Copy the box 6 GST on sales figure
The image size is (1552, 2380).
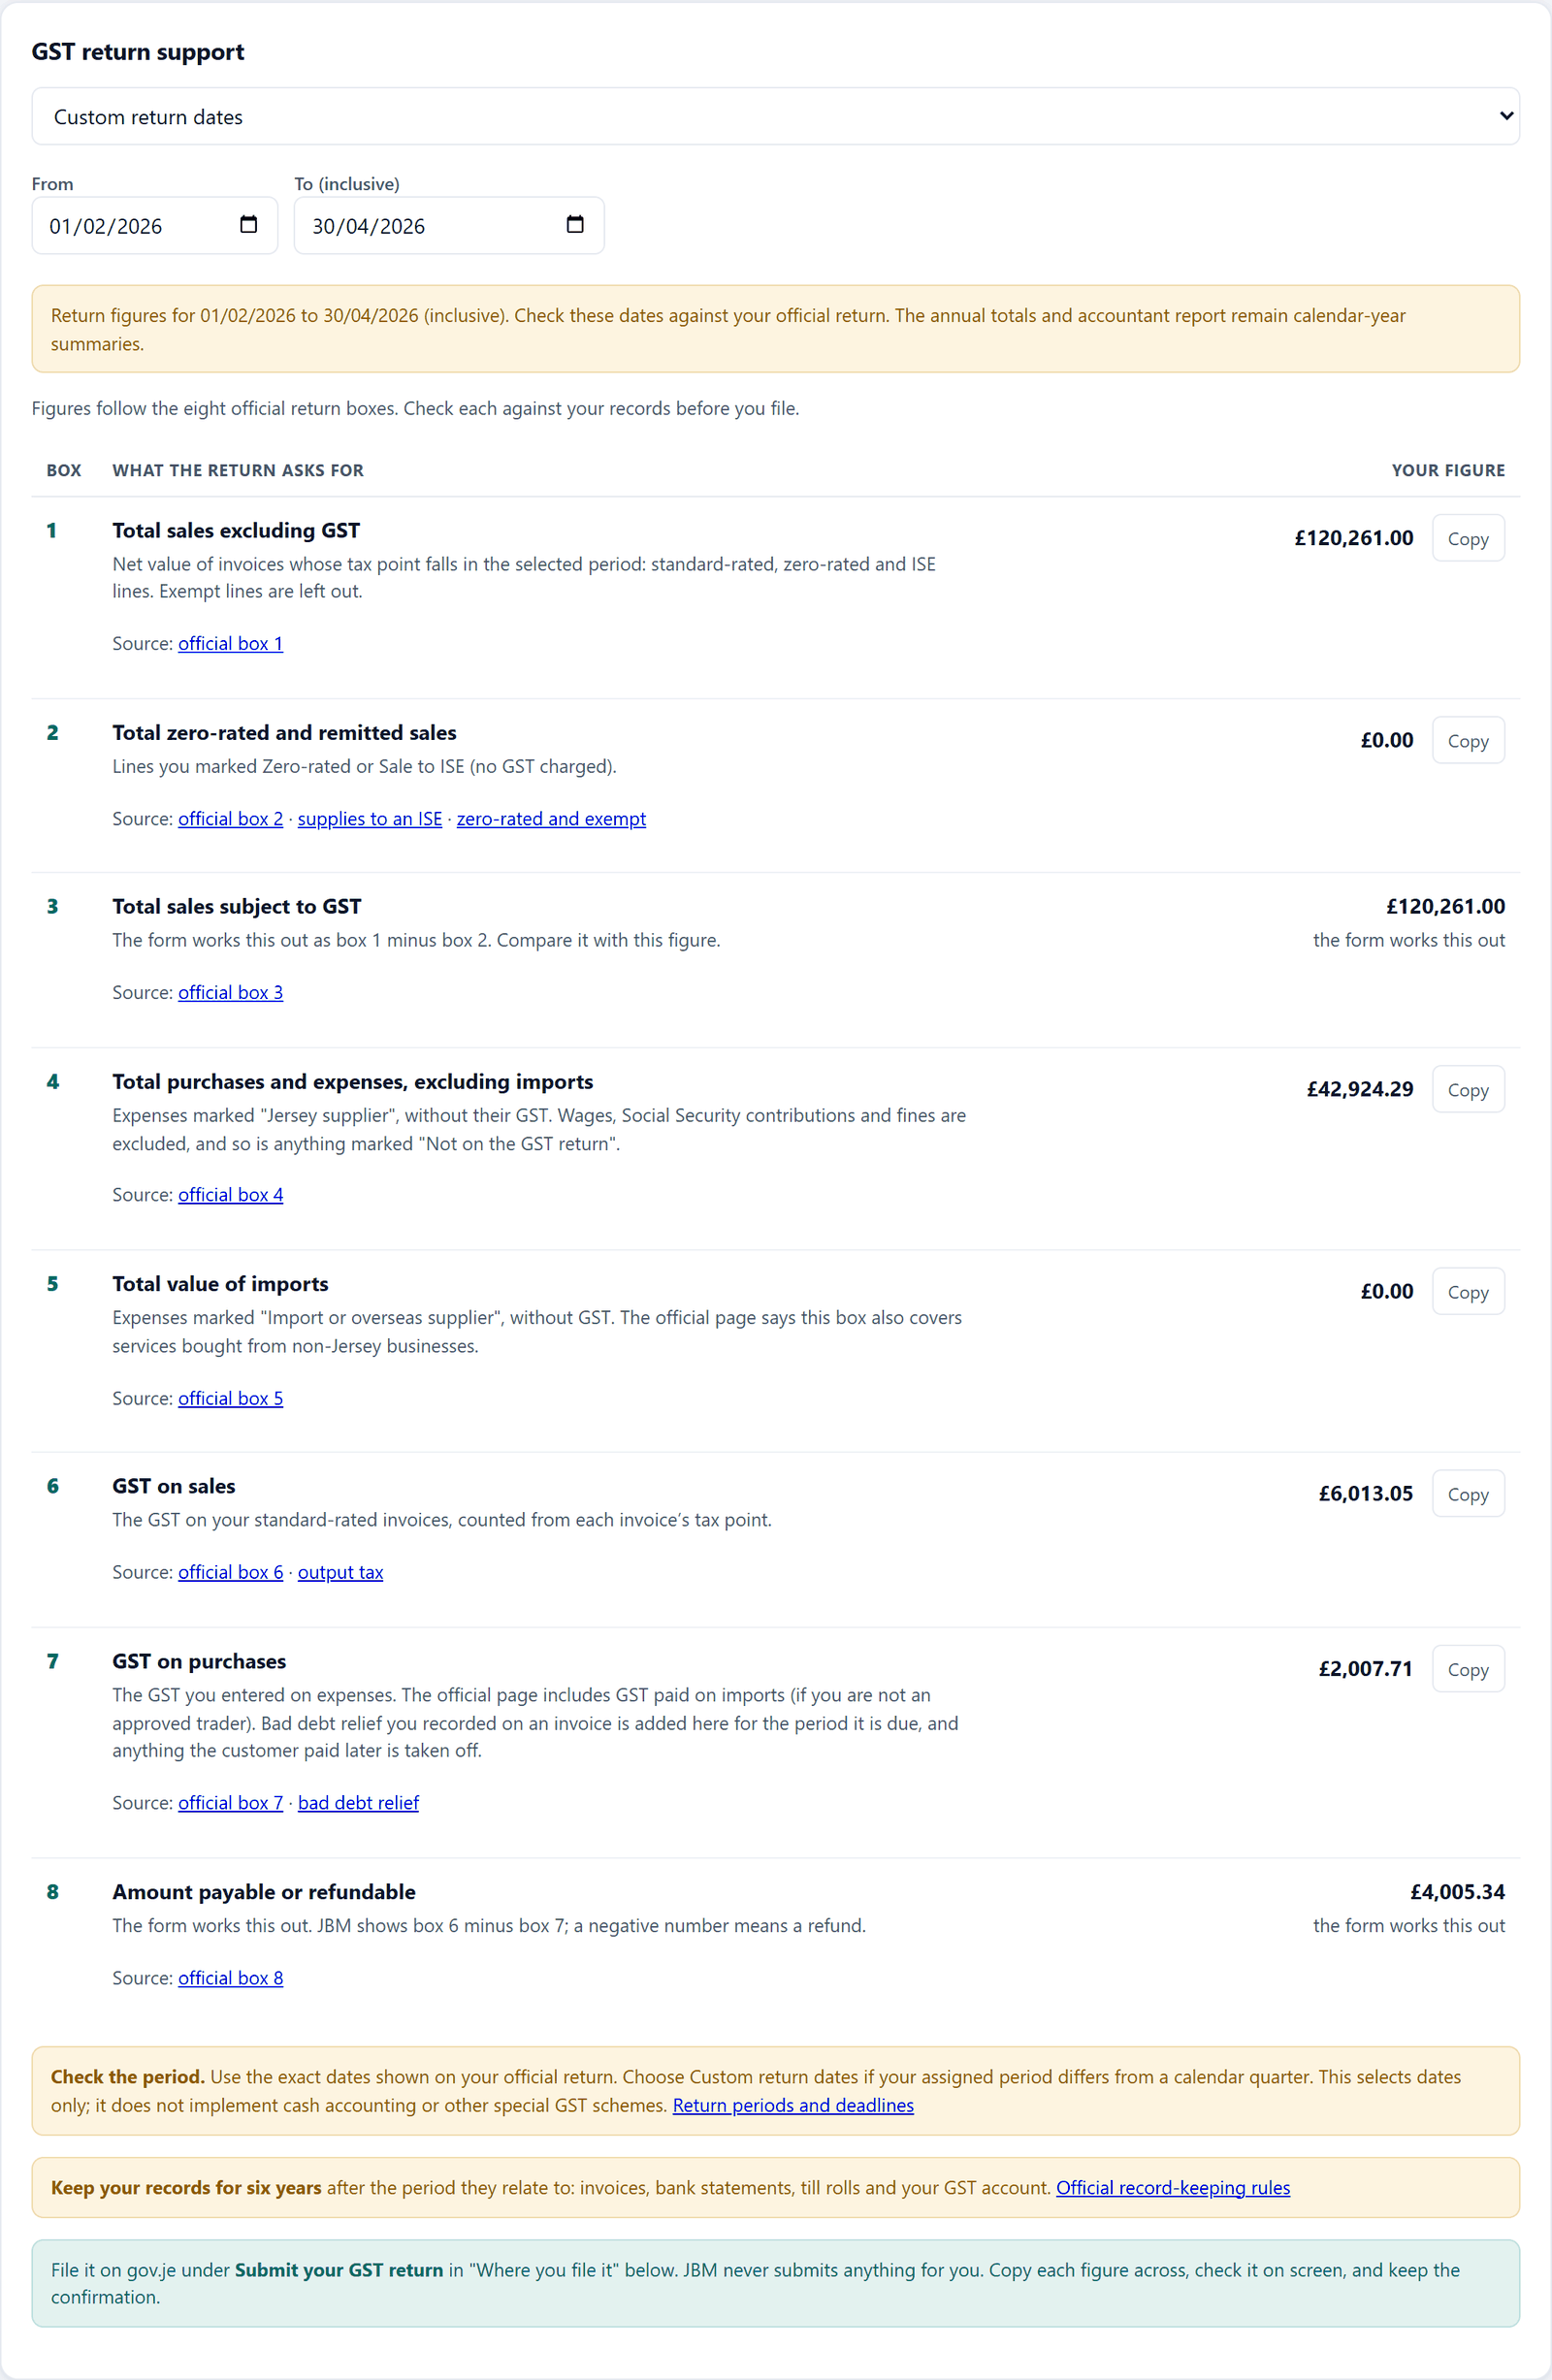pos(1467,1493)
